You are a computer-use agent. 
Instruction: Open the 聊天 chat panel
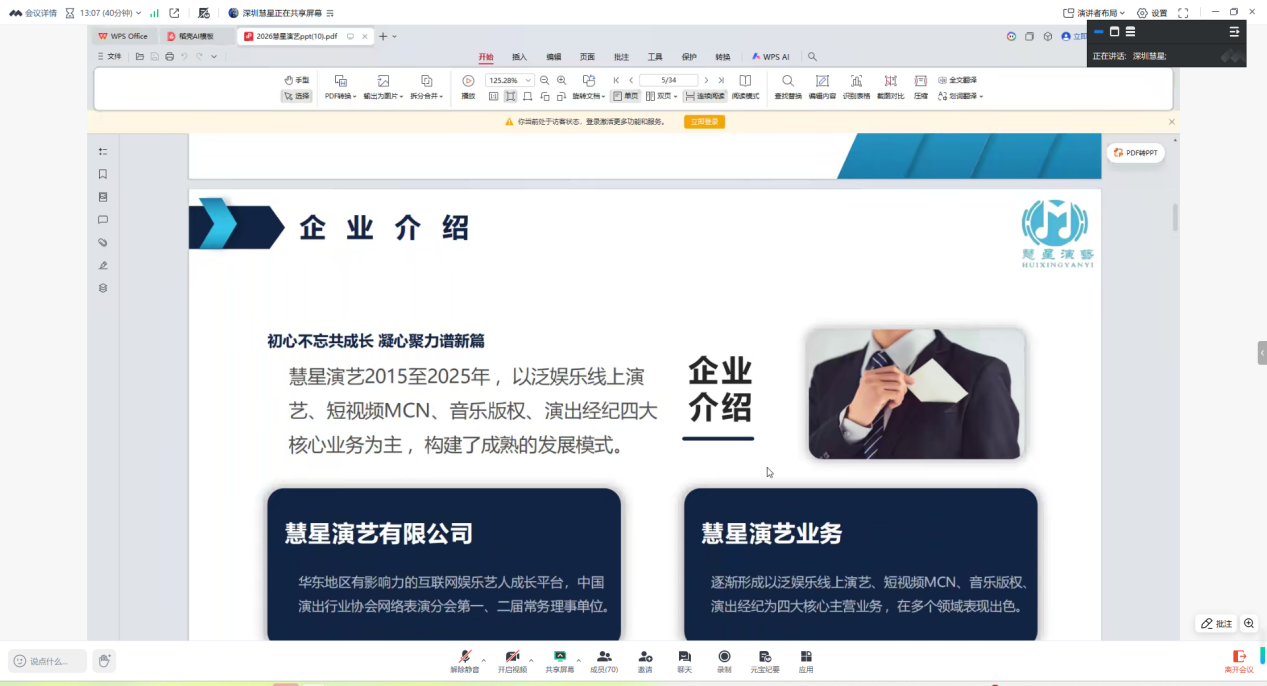click(684, 657)
